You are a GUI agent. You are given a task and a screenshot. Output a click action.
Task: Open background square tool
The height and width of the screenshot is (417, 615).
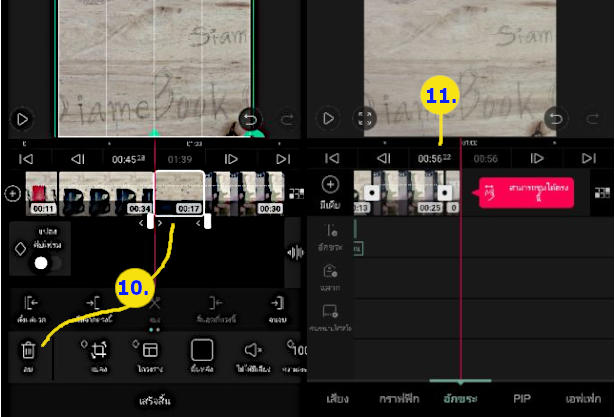tap(202, 355)
